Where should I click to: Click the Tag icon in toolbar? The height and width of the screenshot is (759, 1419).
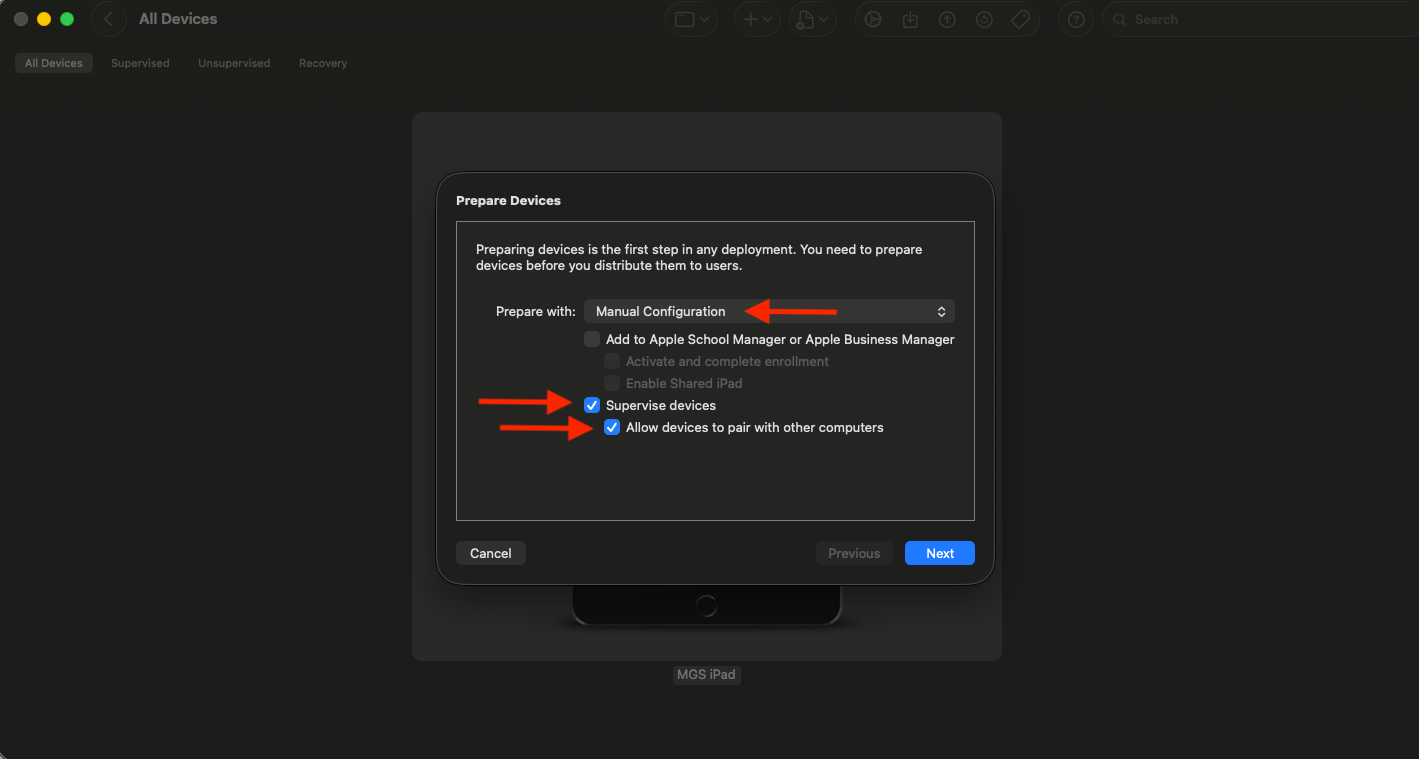[1021, 19]
